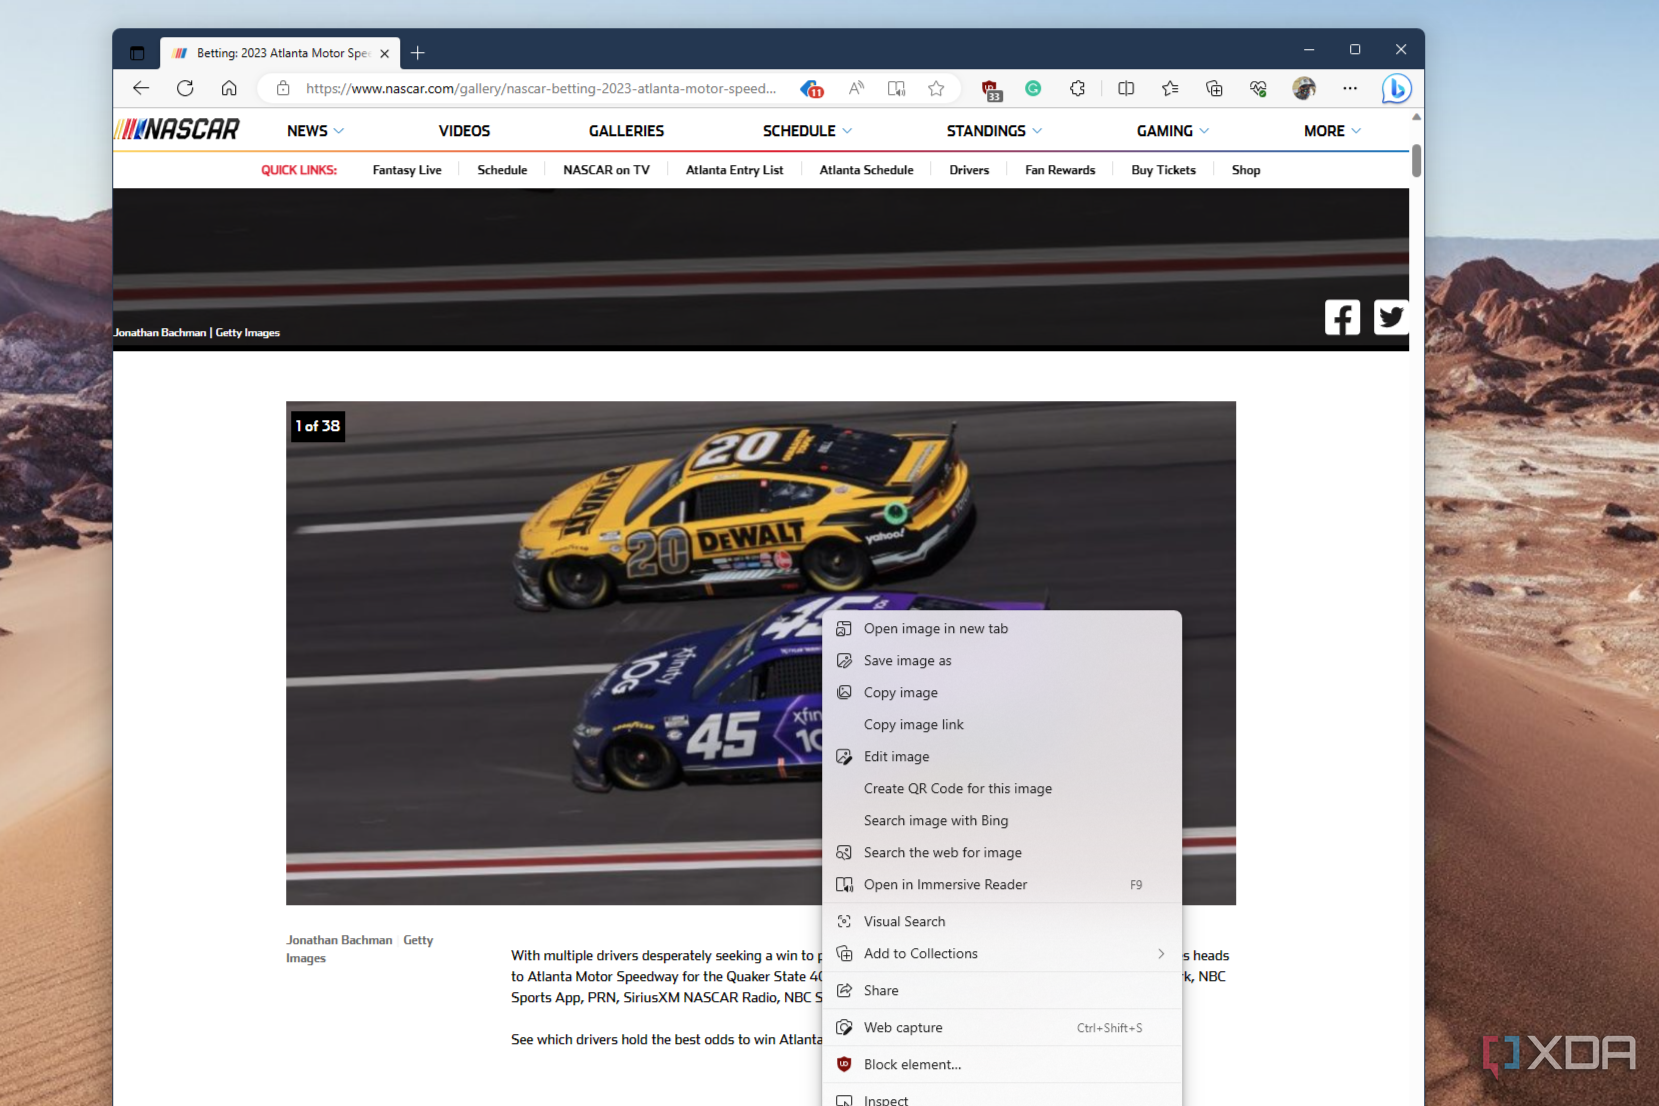Open Fantasy Live quick link
The image size is (1659, 1106).
407,170
